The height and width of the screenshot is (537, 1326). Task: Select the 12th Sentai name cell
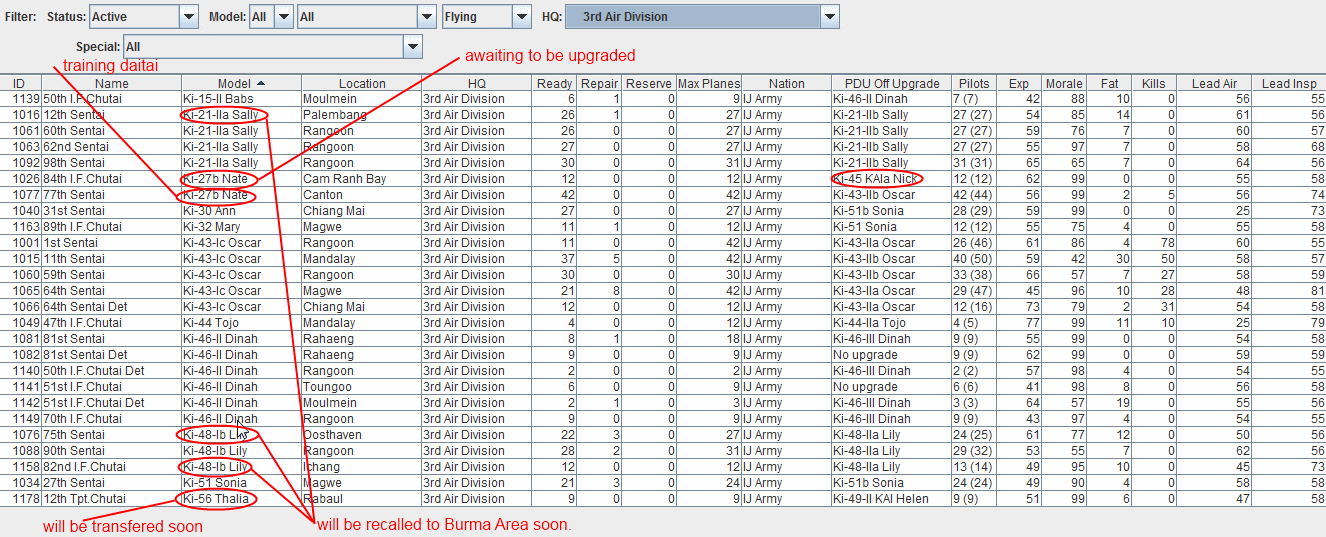pyautogui.click(x=111, y=115)
